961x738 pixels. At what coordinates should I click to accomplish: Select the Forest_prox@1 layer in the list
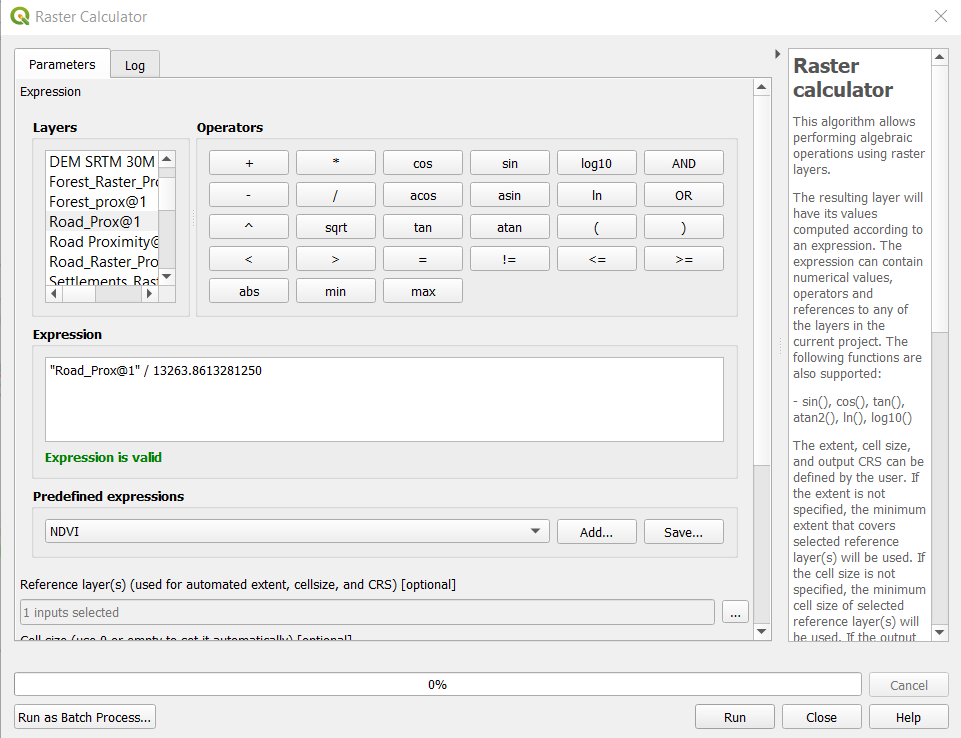98,201
